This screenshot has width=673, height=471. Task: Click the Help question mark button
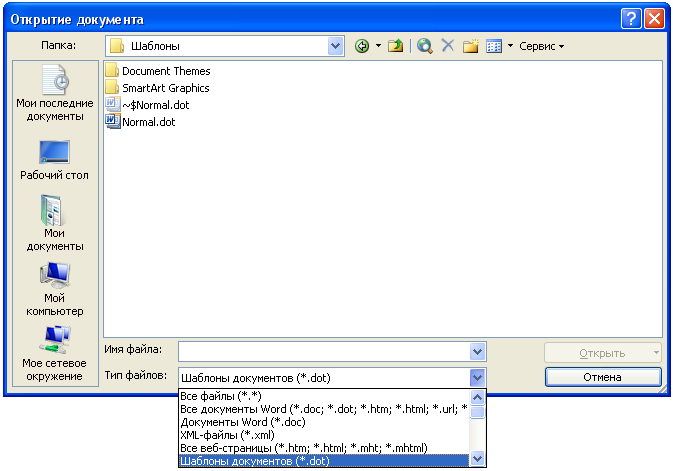tap(631, 19)
